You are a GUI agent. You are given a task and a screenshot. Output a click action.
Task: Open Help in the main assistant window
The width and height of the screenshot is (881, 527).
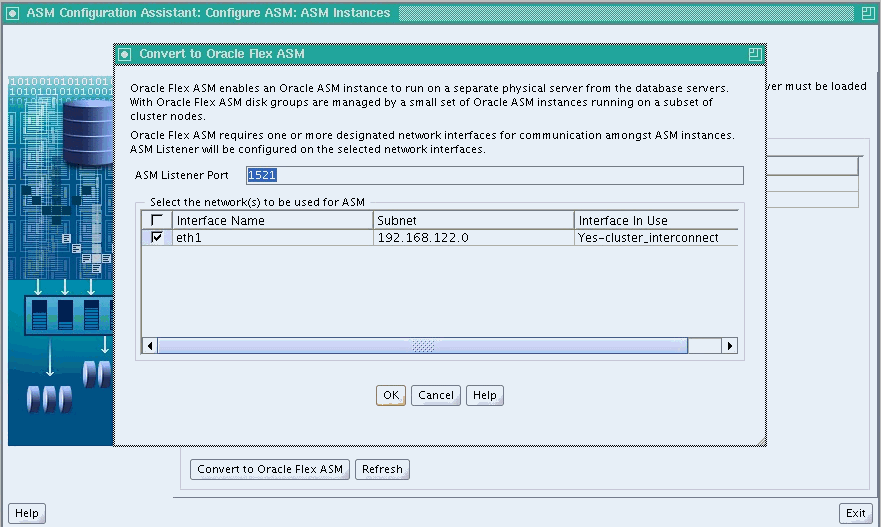click(26, 513)
